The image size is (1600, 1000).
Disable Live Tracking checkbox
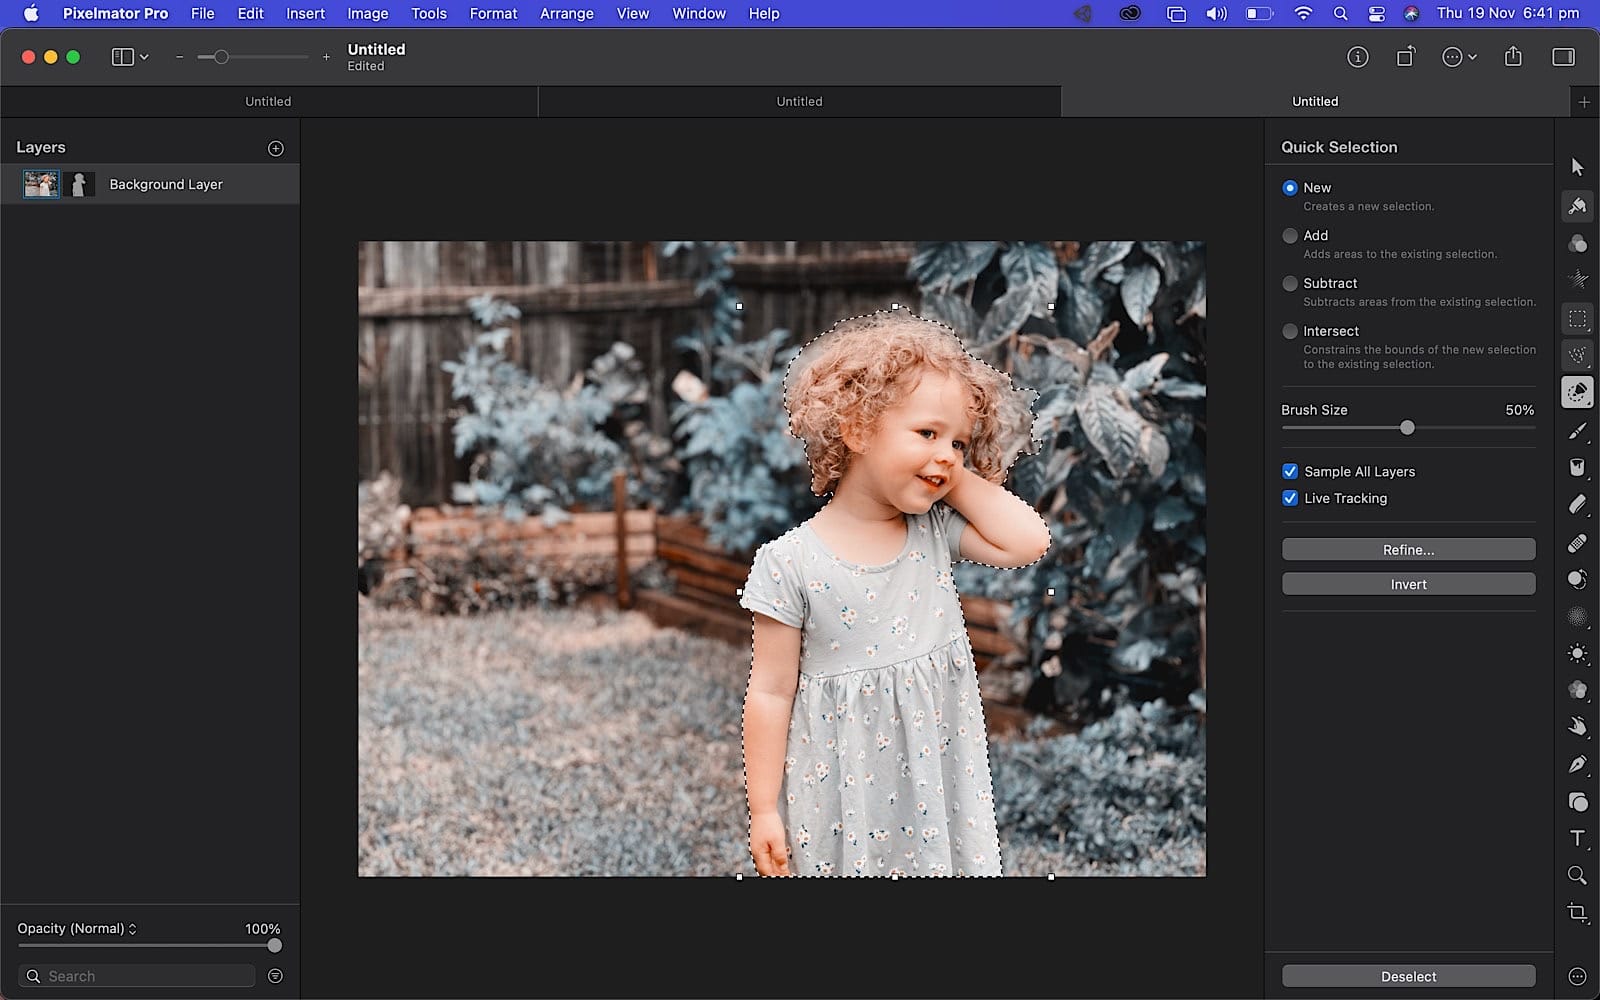click(x=1290, y=499)
